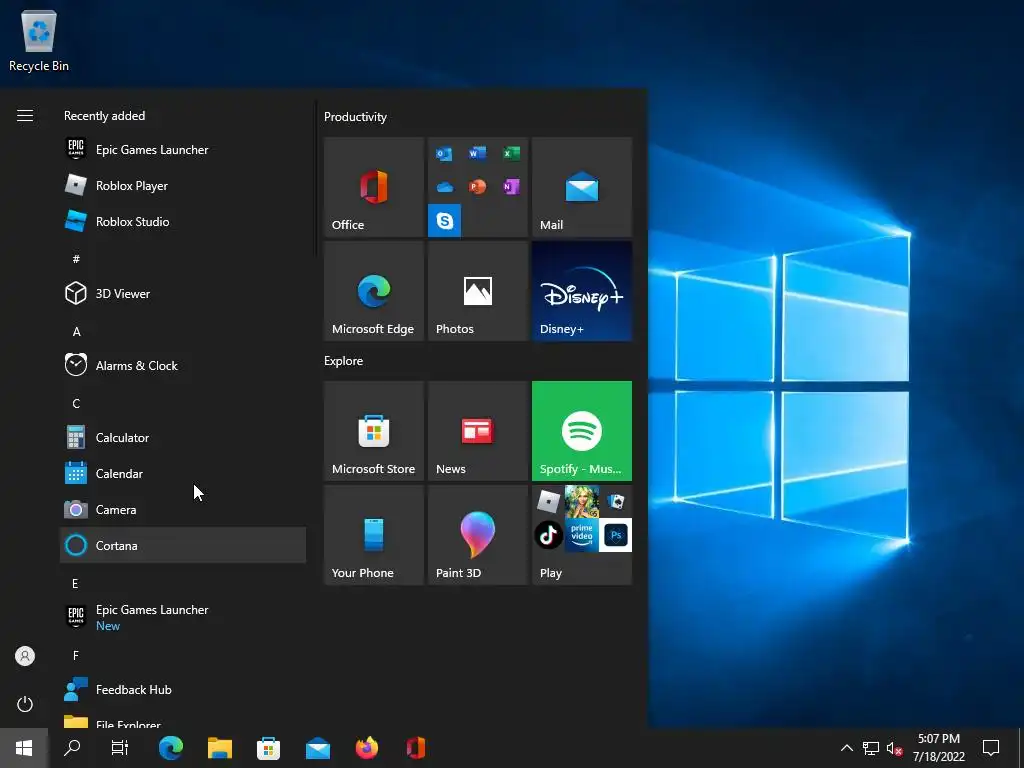The image size is (1024, 768).
Task: Open the Epic Games Launcher entry marked New
Action: click(183, 617)
